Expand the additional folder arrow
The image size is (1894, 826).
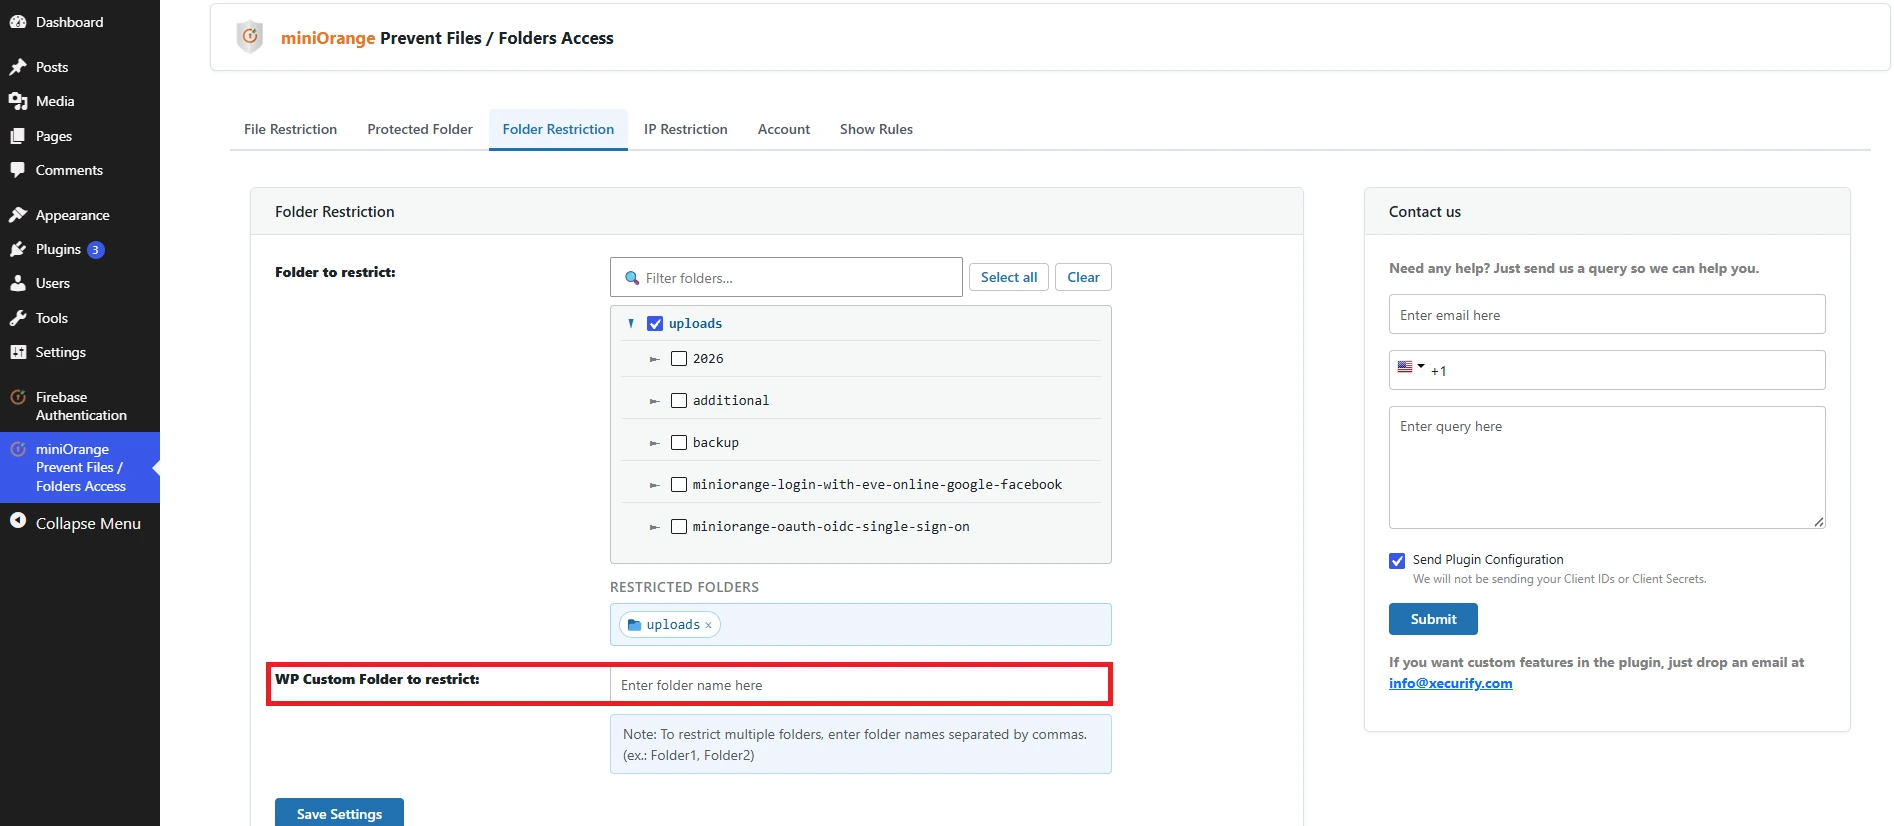point(655,401)
